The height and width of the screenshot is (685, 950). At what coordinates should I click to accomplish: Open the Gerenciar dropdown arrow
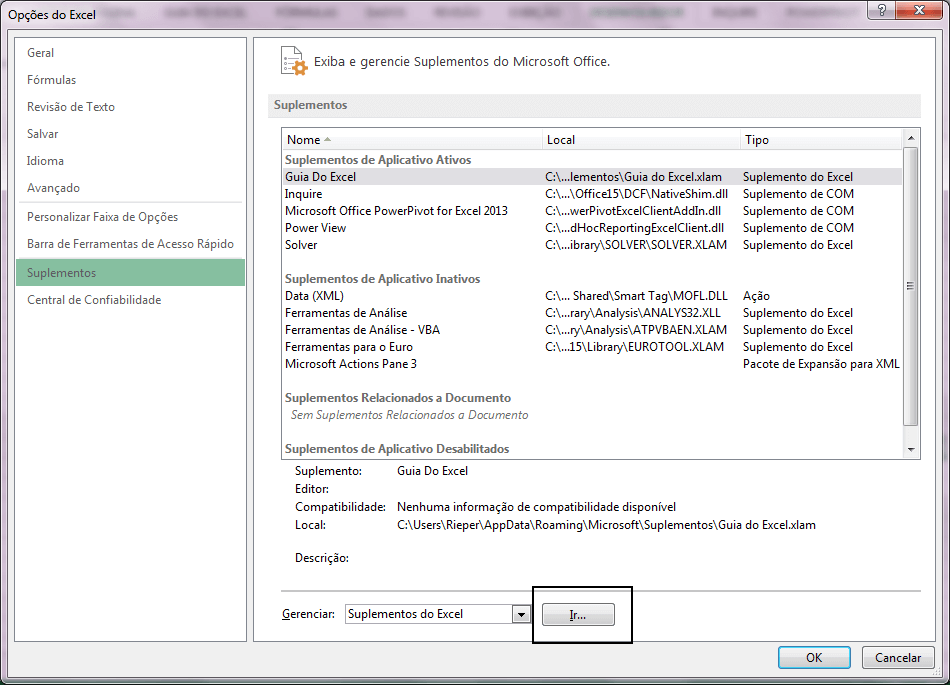(x=521, y=614)
